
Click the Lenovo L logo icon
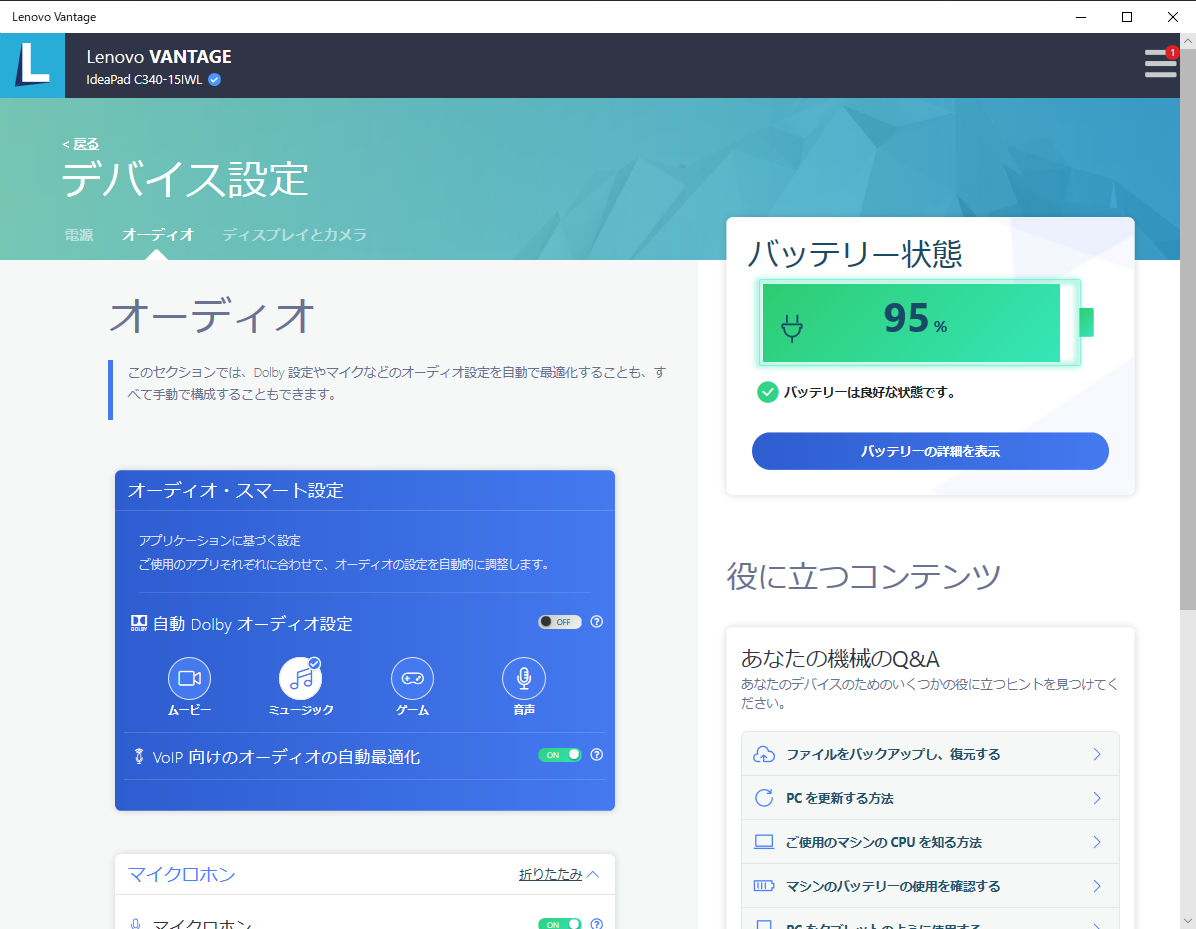pos(32,65)
